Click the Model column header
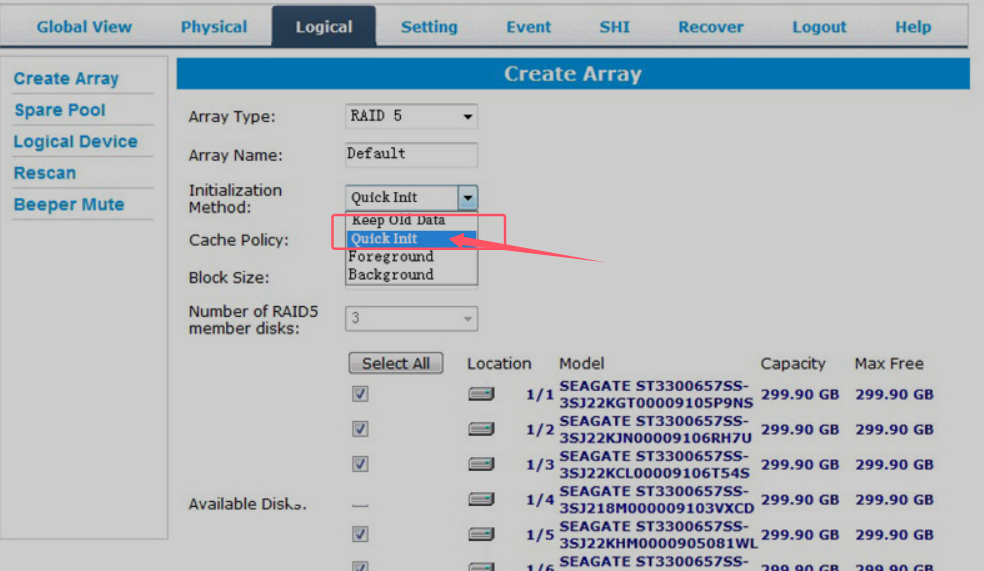 [x=582, y=363]
